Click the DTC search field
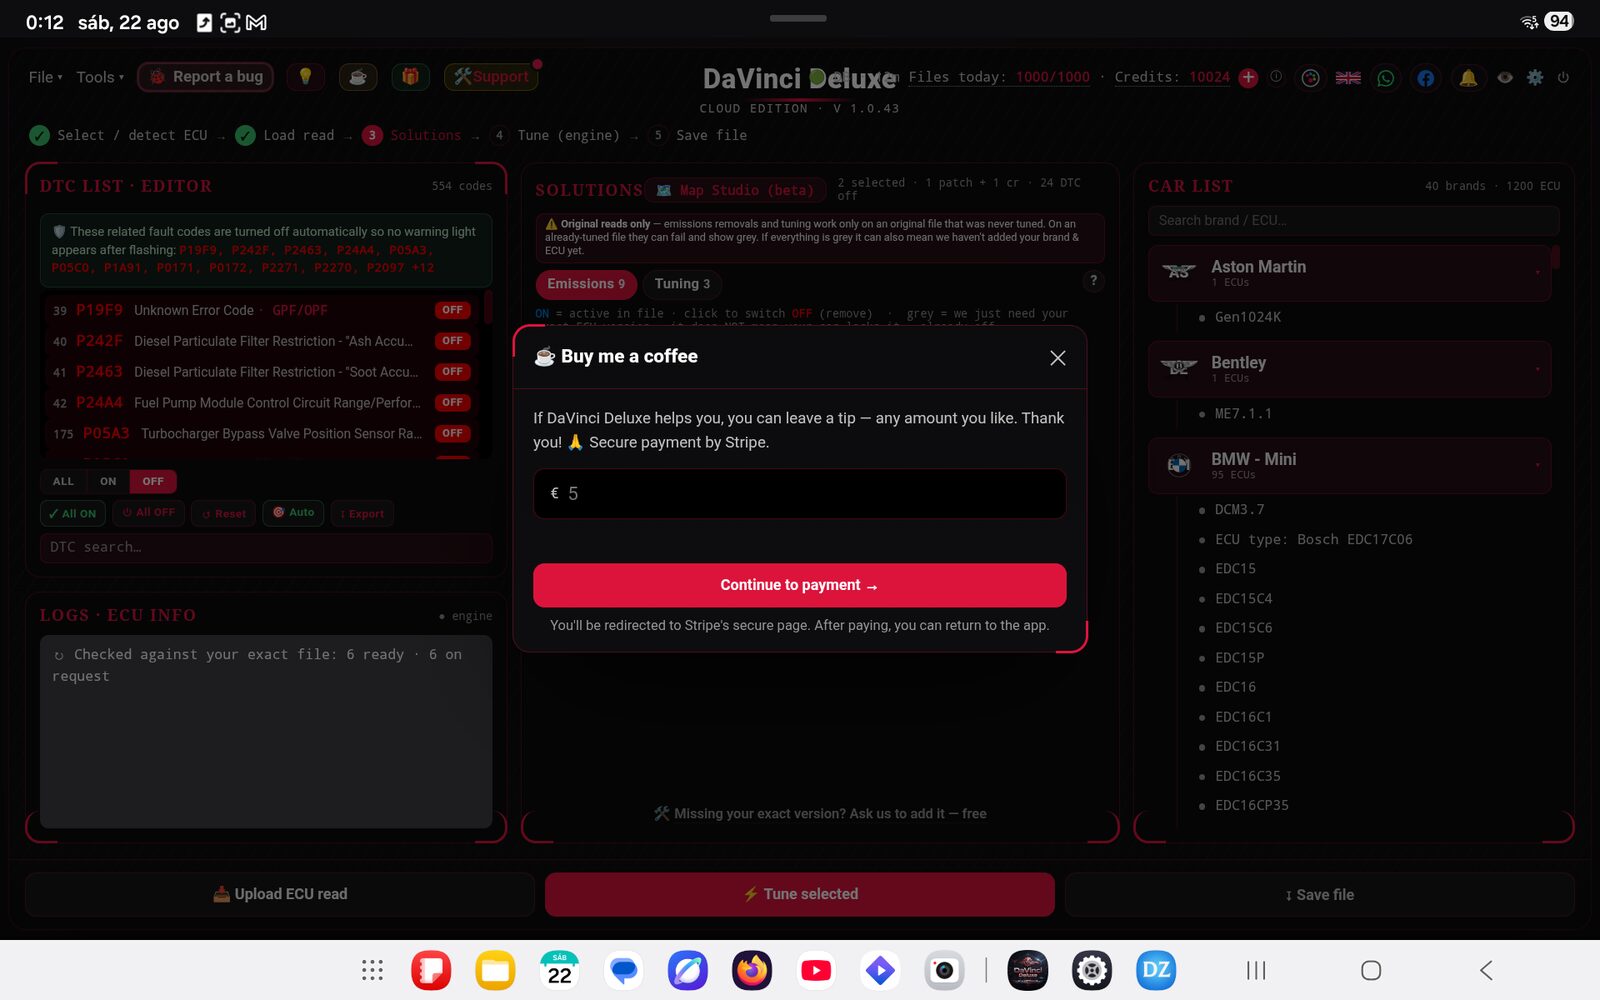The width and height of the screenshot is (1600, 1000). point(266,548)
